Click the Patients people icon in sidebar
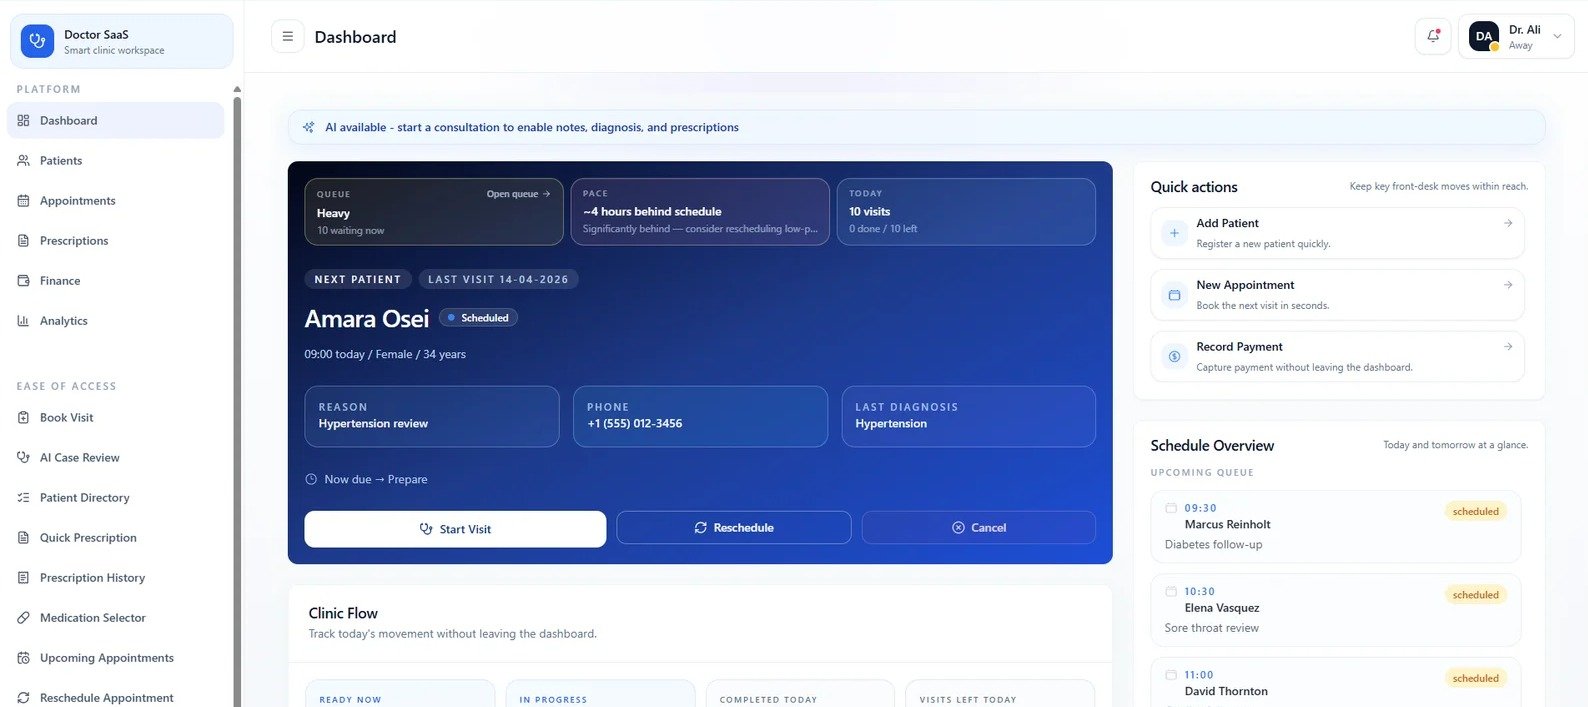Screen dimensions: 1588x707 pos(23,160)
